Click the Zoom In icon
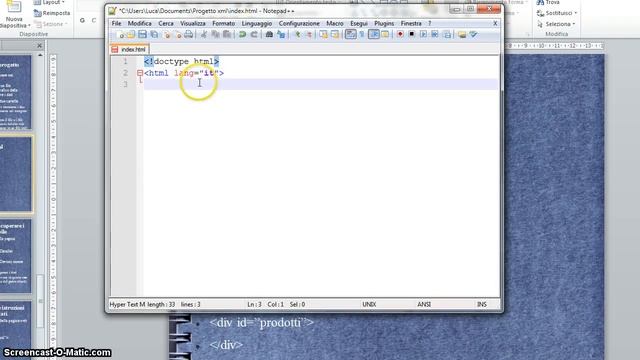This screenshot has width=640, height=360. click(x=298, y=35)
